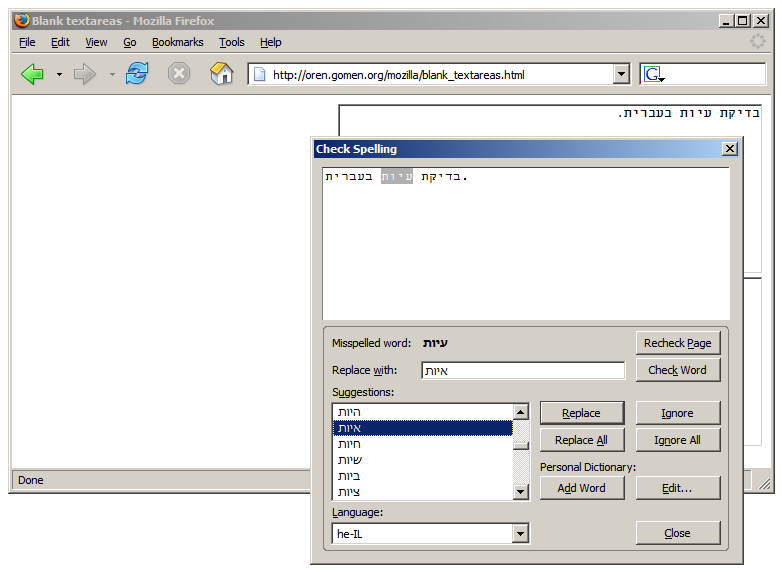Click the Check Word button
Screen dimensions: 782x572
pos(678,370)
